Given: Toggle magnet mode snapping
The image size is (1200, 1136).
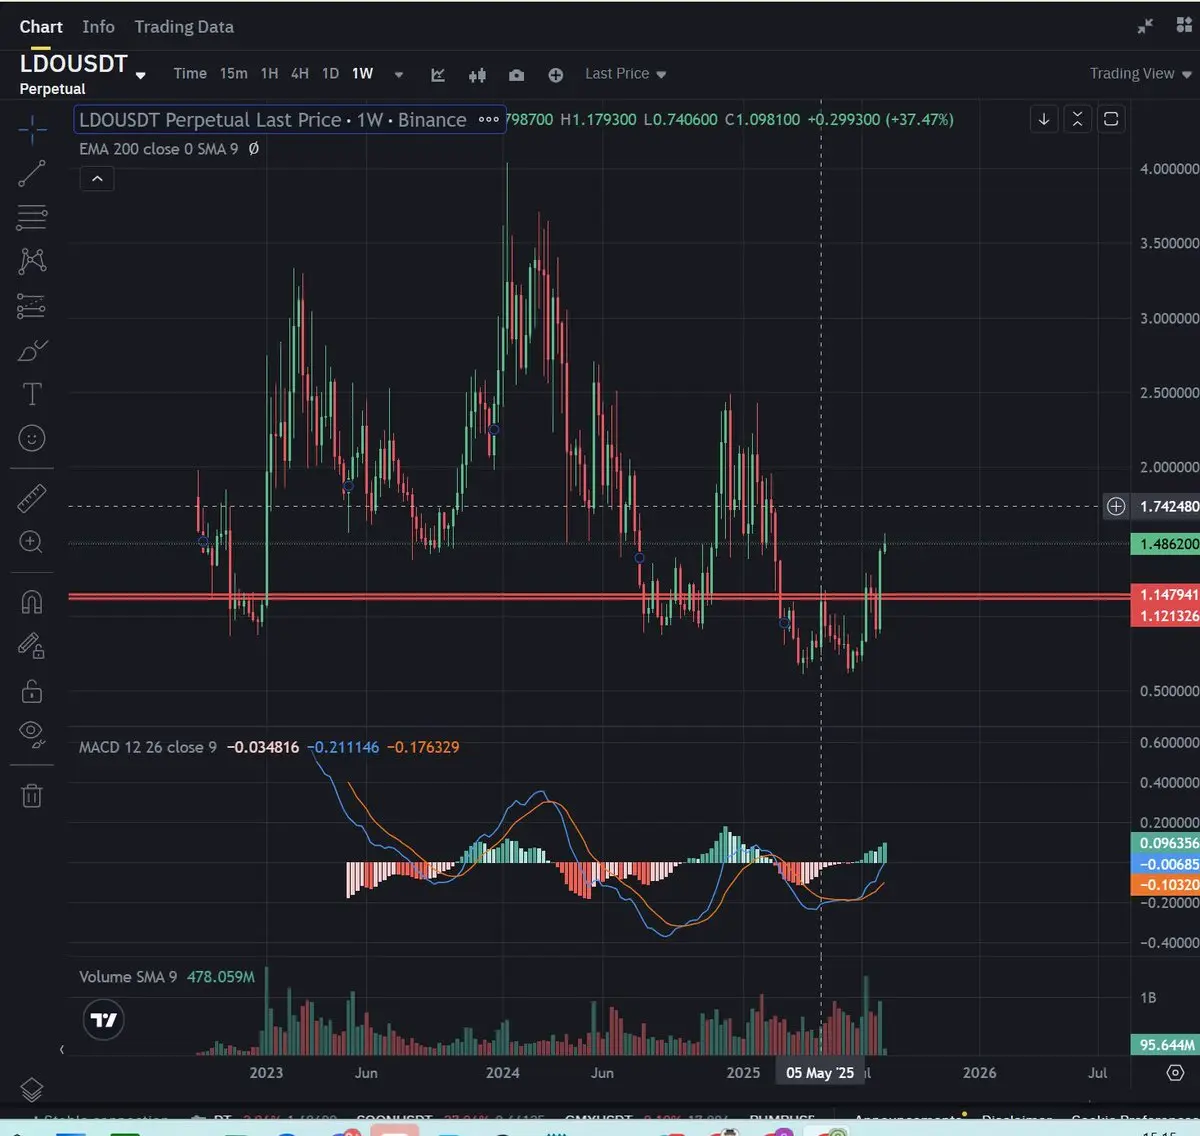Looking at the screenshot, I should point(32,601).
